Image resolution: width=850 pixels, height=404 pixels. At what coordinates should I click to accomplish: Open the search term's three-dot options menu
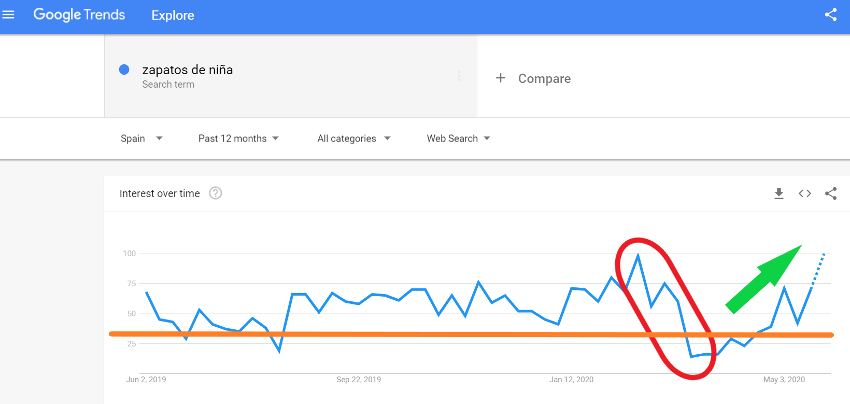coord(459,76)
